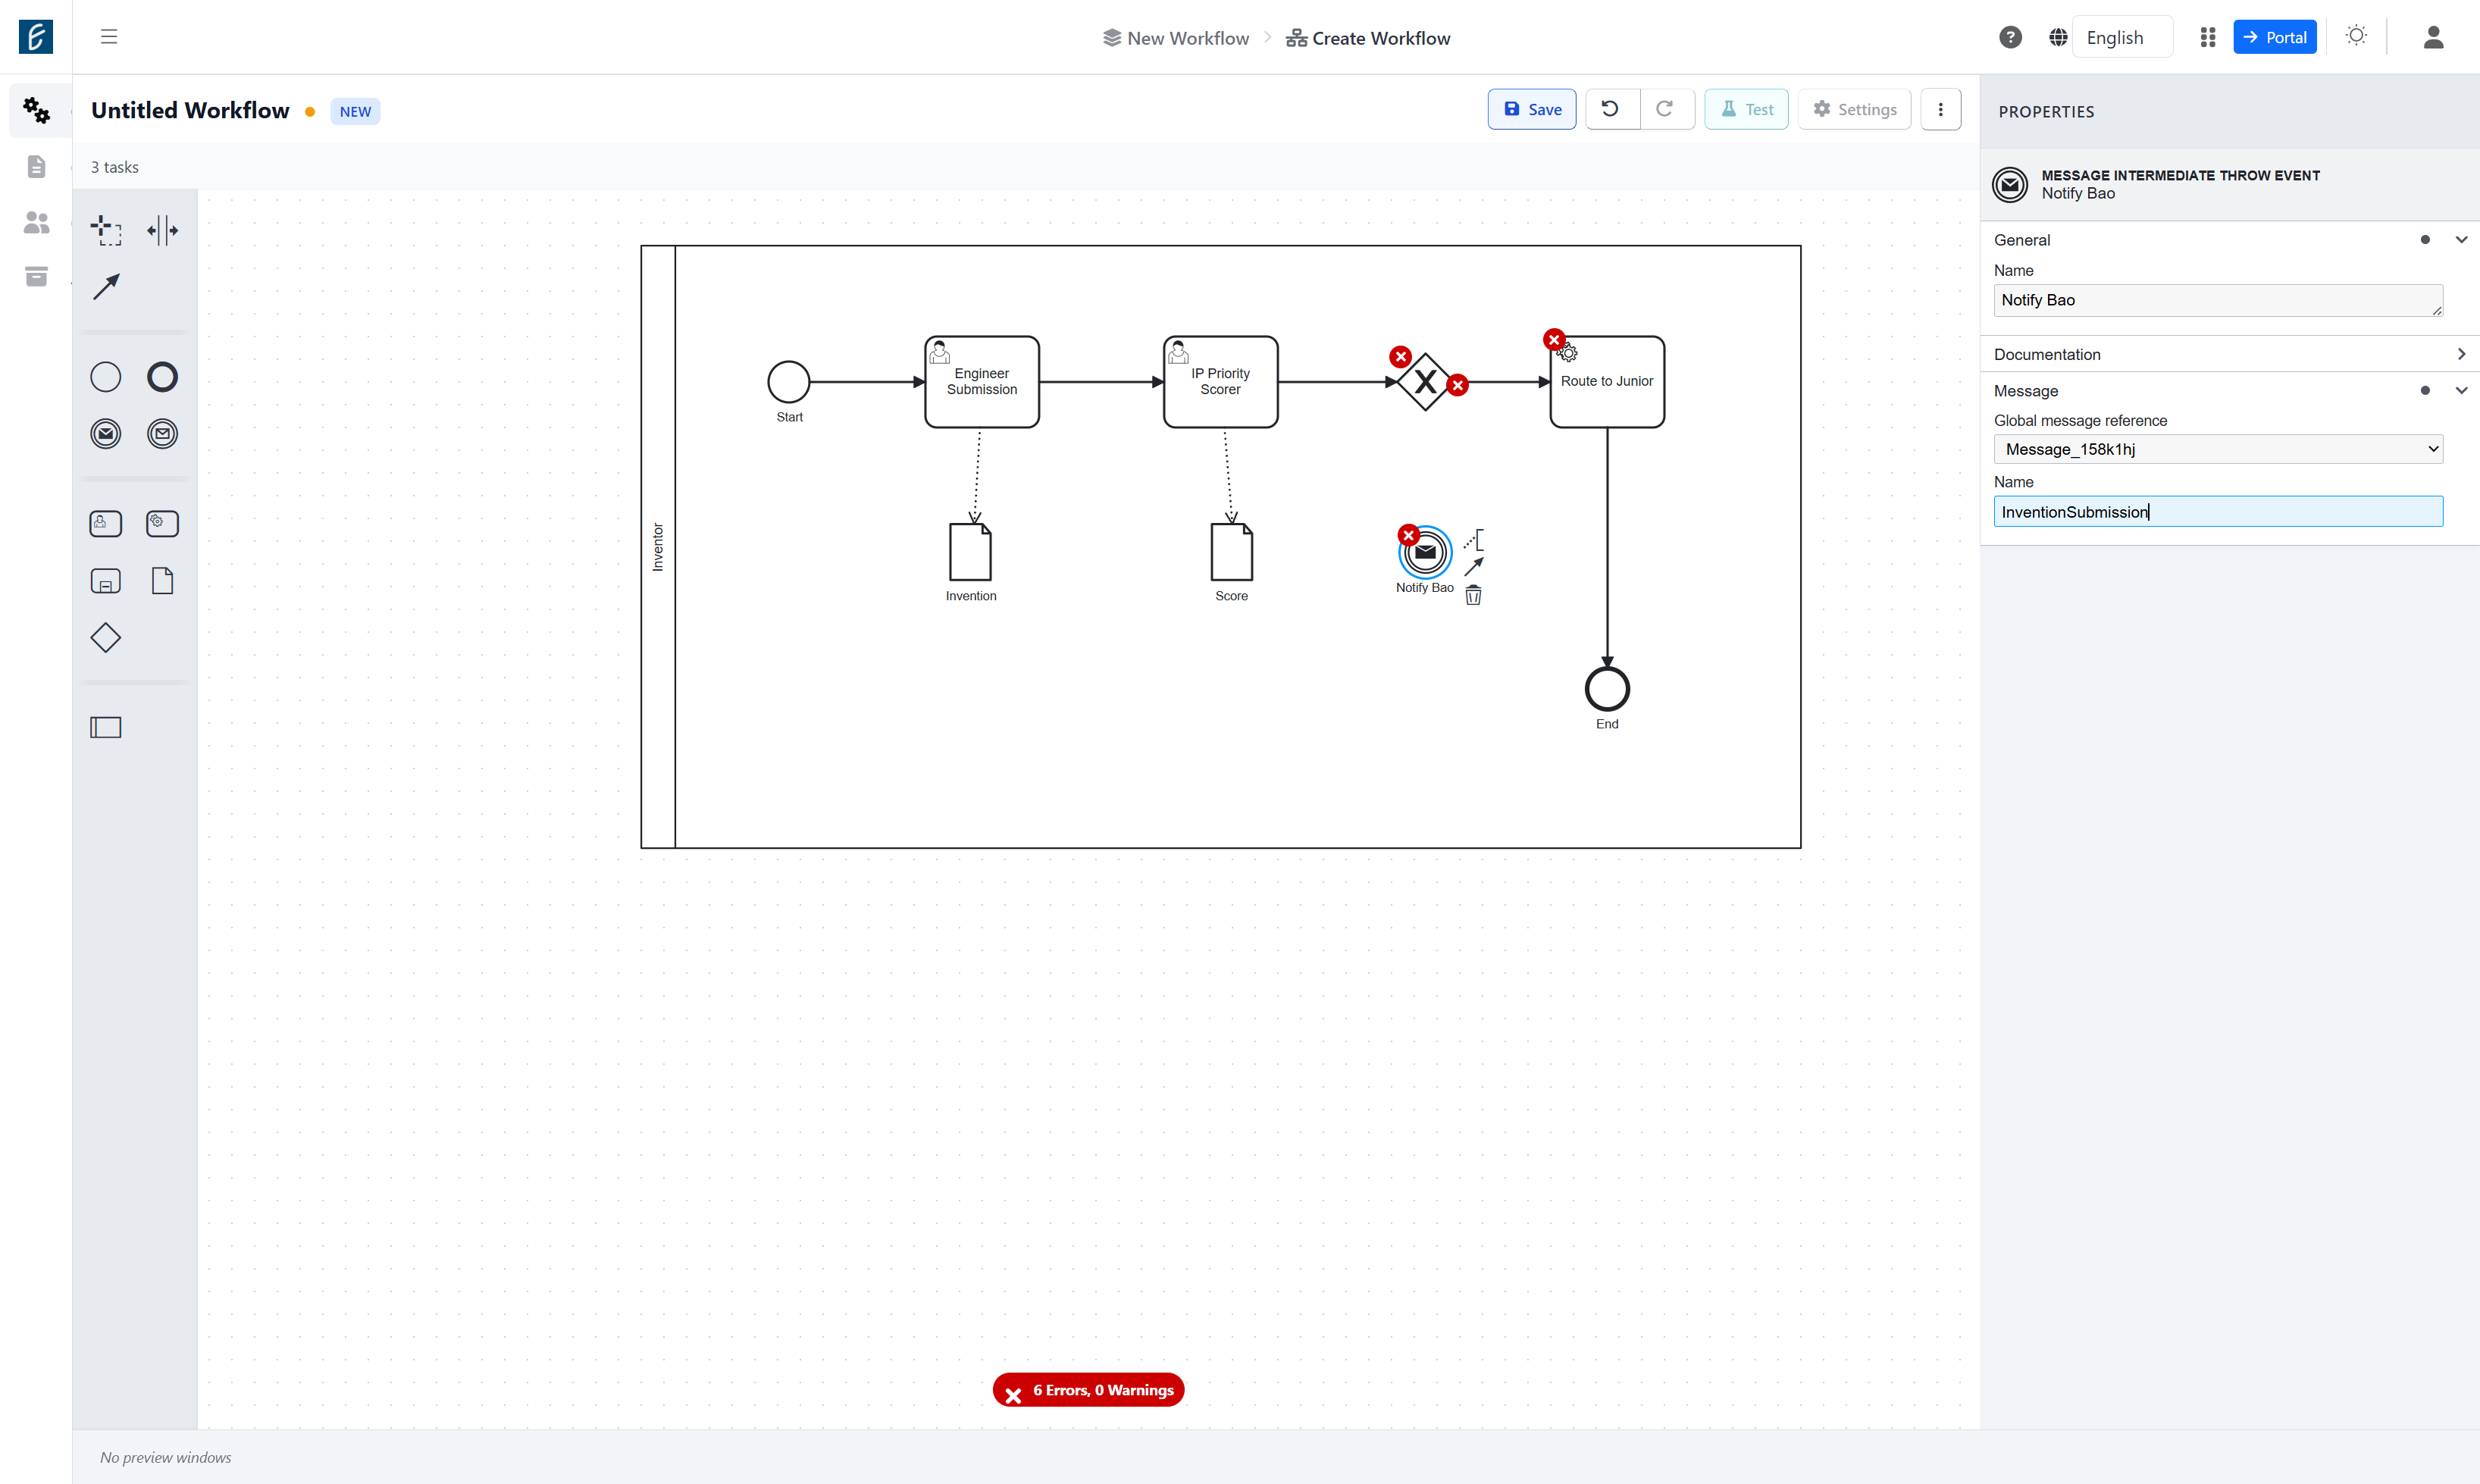Expand the Documentation section
The width and height of the screenshot is (2480, 1484).
tap(2461, 354)
